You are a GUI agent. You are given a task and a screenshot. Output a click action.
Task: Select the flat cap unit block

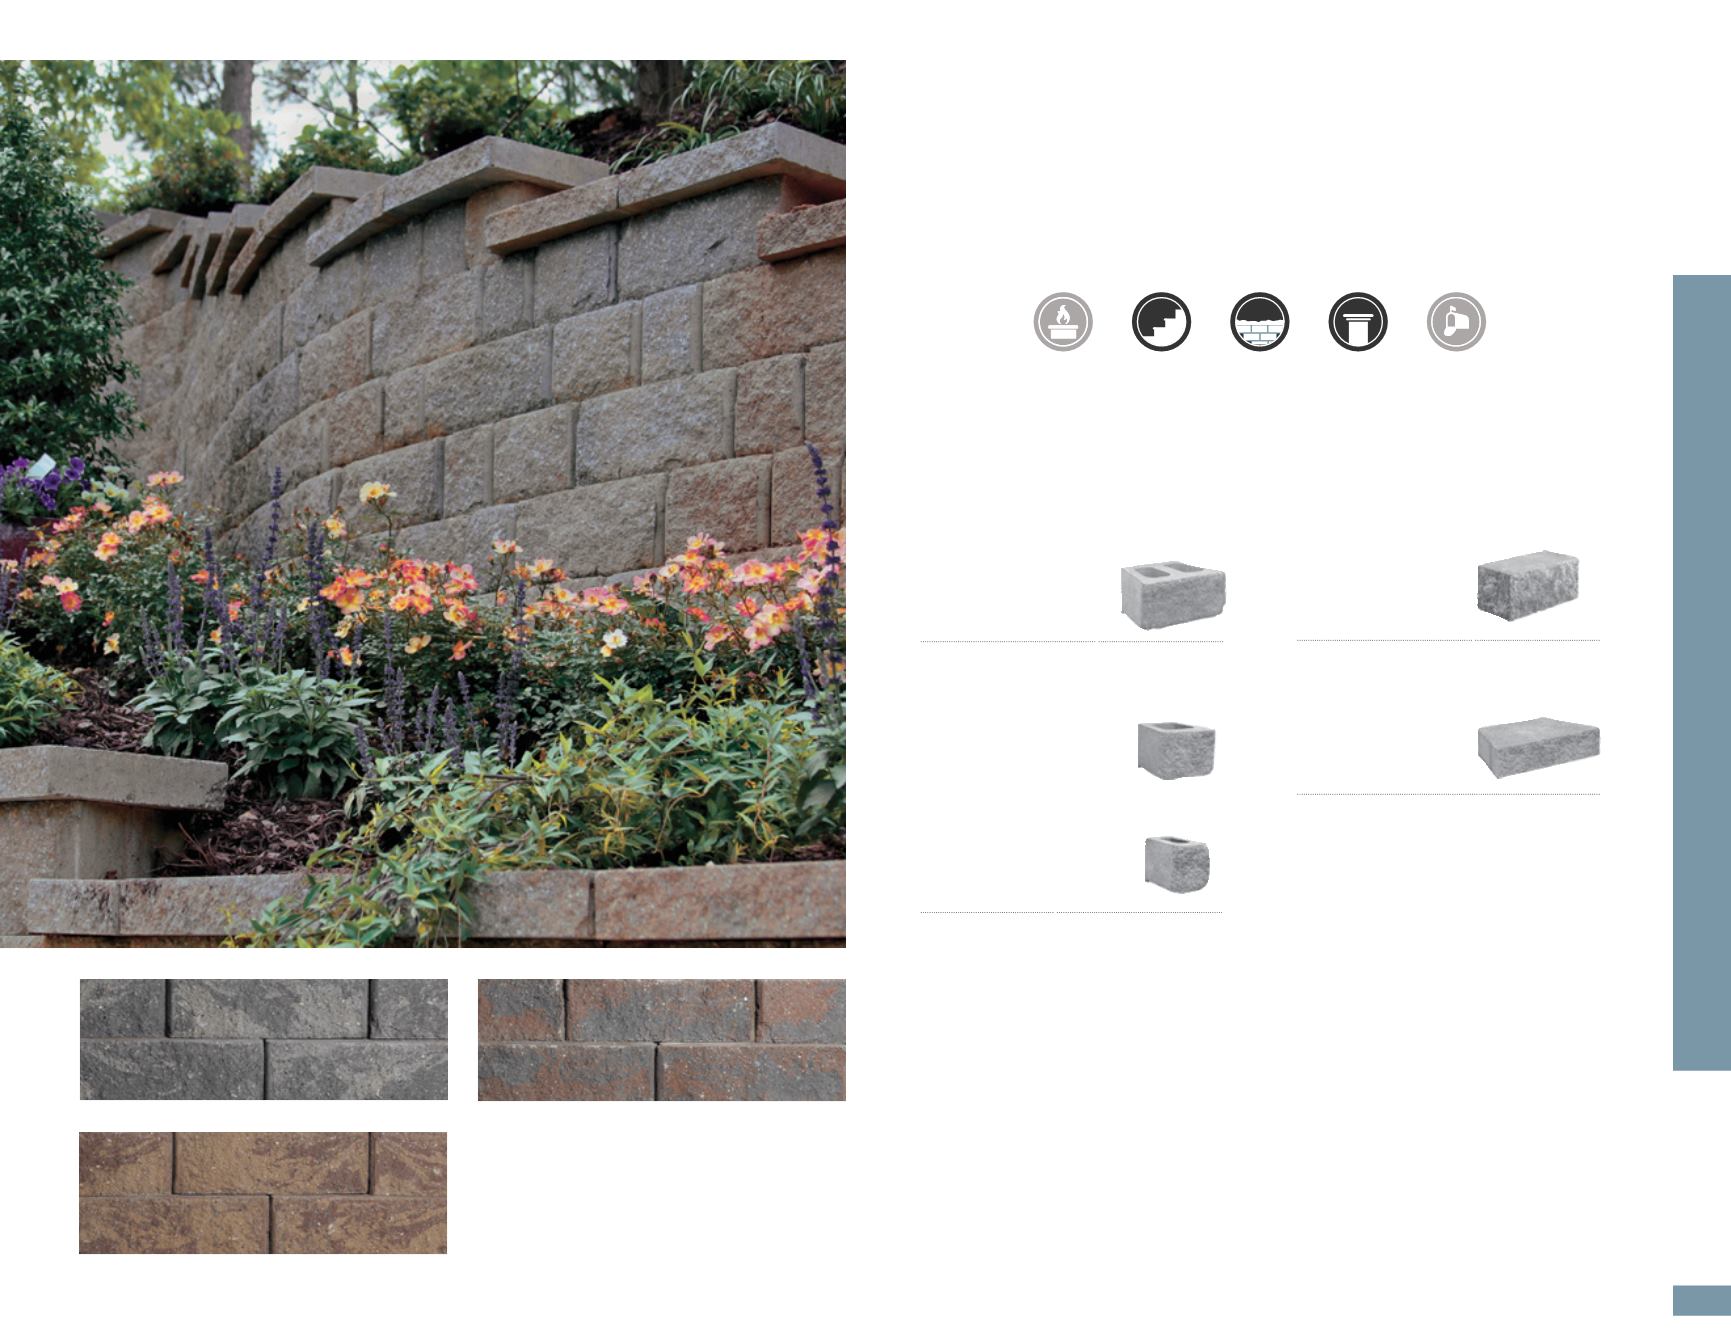(x=1538, y=747)
